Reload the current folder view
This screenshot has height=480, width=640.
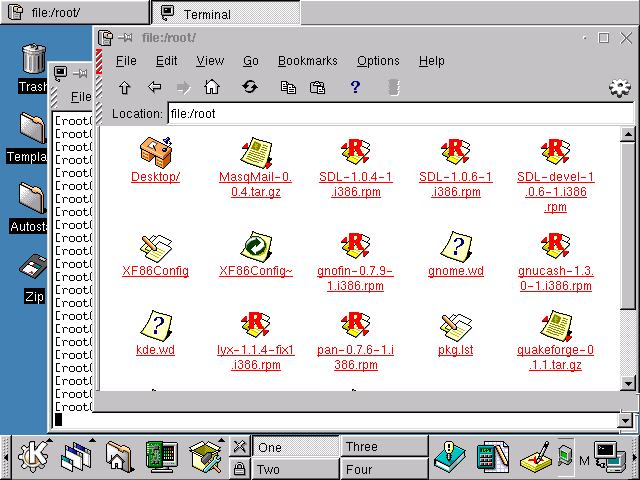point(249,87)
